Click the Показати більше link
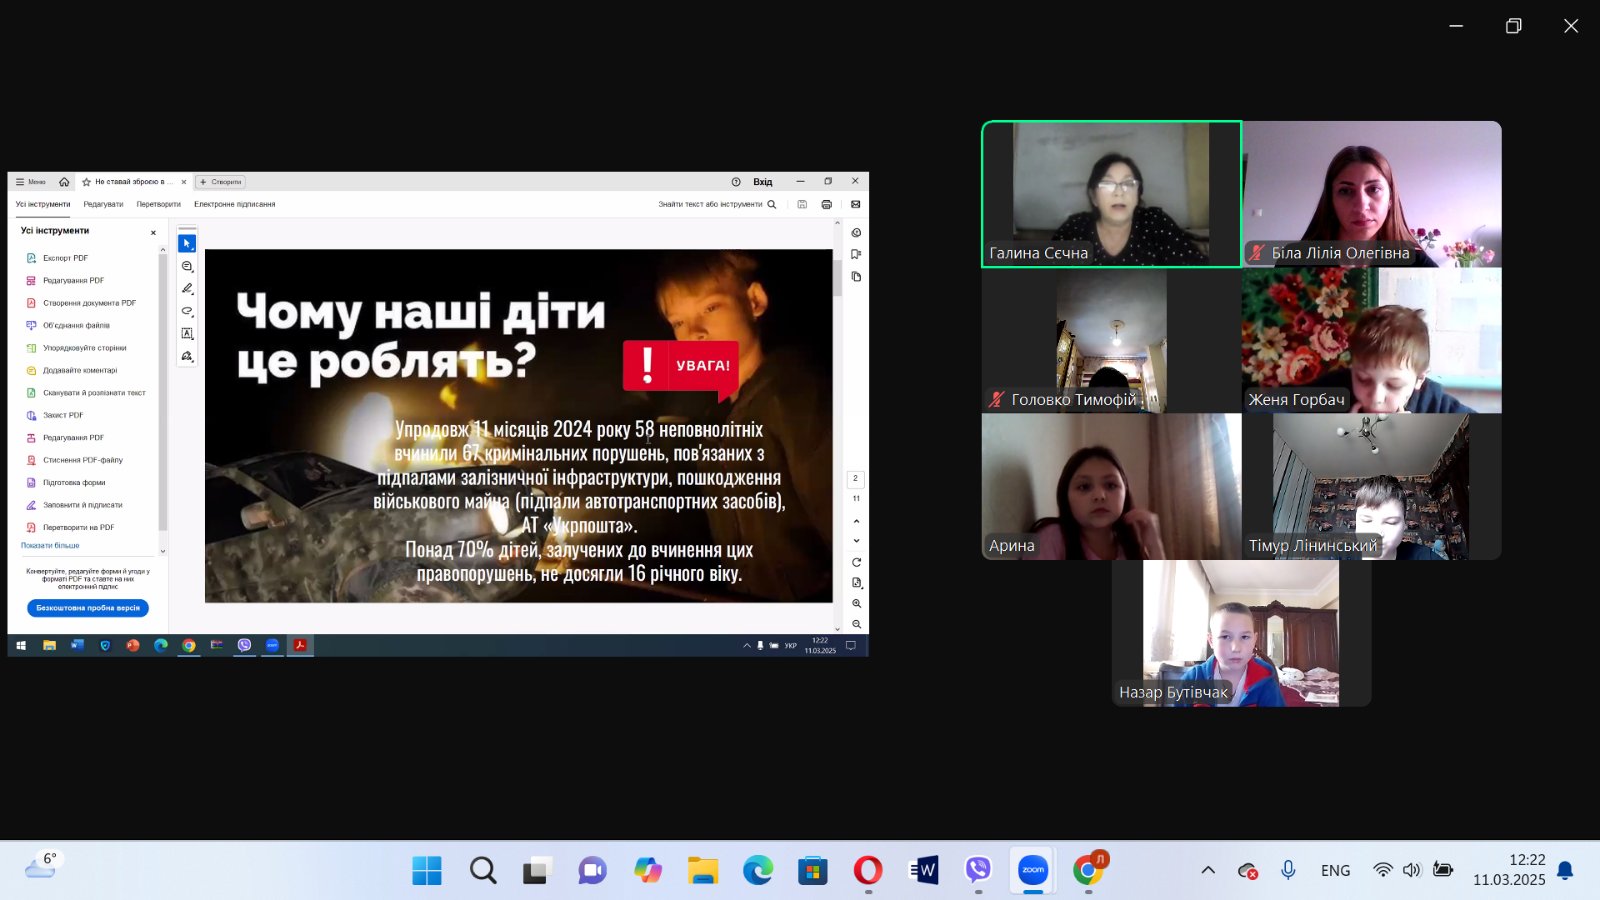Image resolution: width=1600 pixels, height=900 pixels. [x=50, y=546]
